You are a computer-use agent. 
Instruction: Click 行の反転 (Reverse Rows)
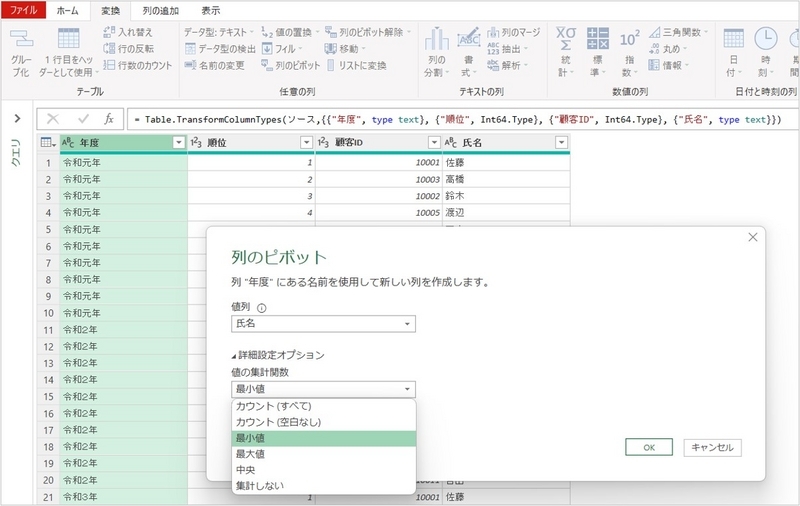point(128,48)
